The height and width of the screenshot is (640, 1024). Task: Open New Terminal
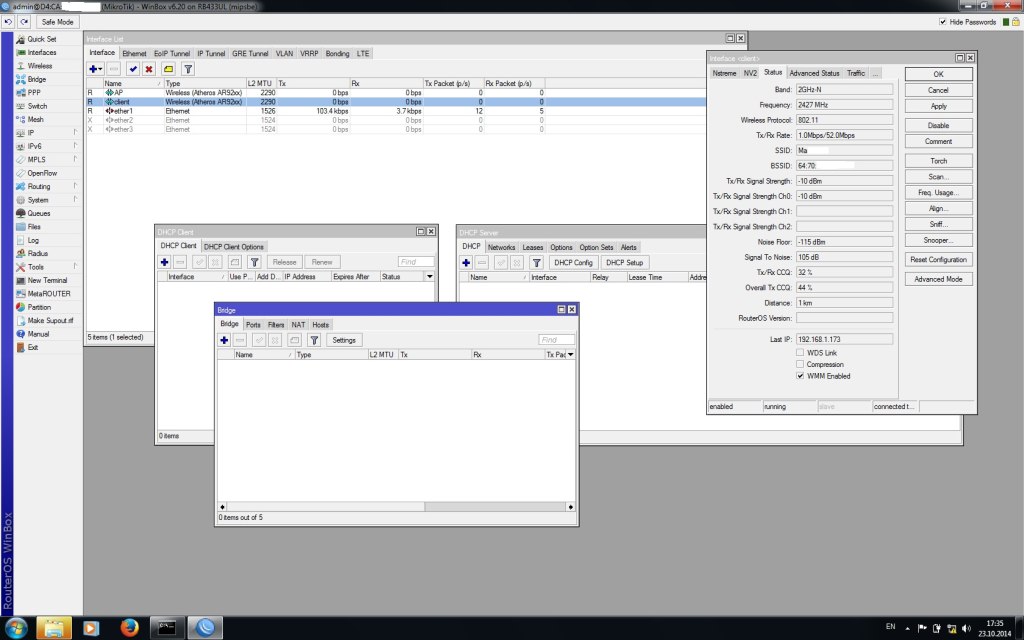[x=47, y=280]
